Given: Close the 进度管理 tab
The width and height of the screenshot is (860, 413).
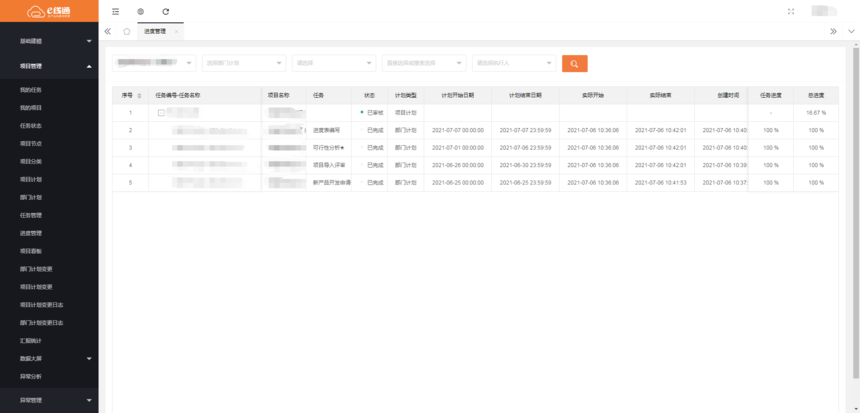Looking at the screenshot, I should coord(177,32).
